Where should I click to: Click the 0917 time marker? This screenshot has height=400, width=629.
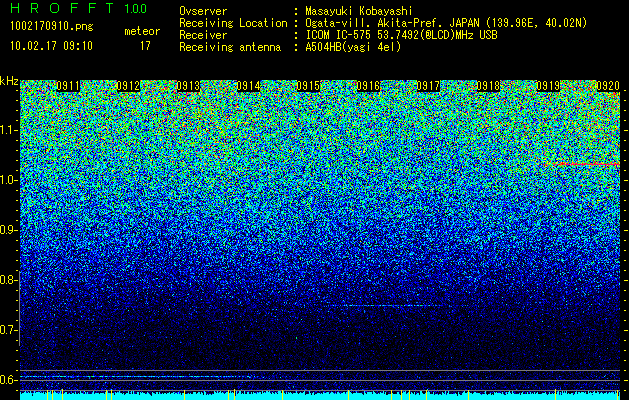click(x=428, y=86)
